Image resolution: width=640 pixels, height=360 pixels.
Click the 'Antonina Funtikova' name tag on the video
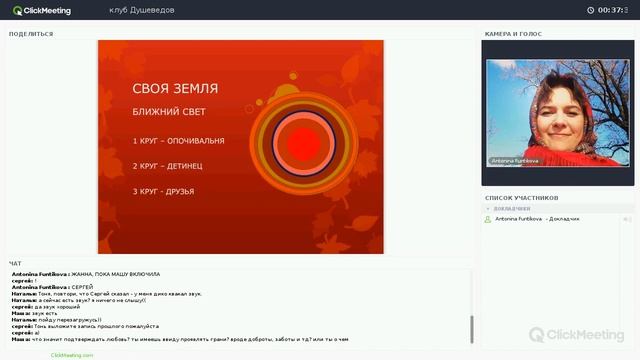pyautogui.click(x=515, y=161)
